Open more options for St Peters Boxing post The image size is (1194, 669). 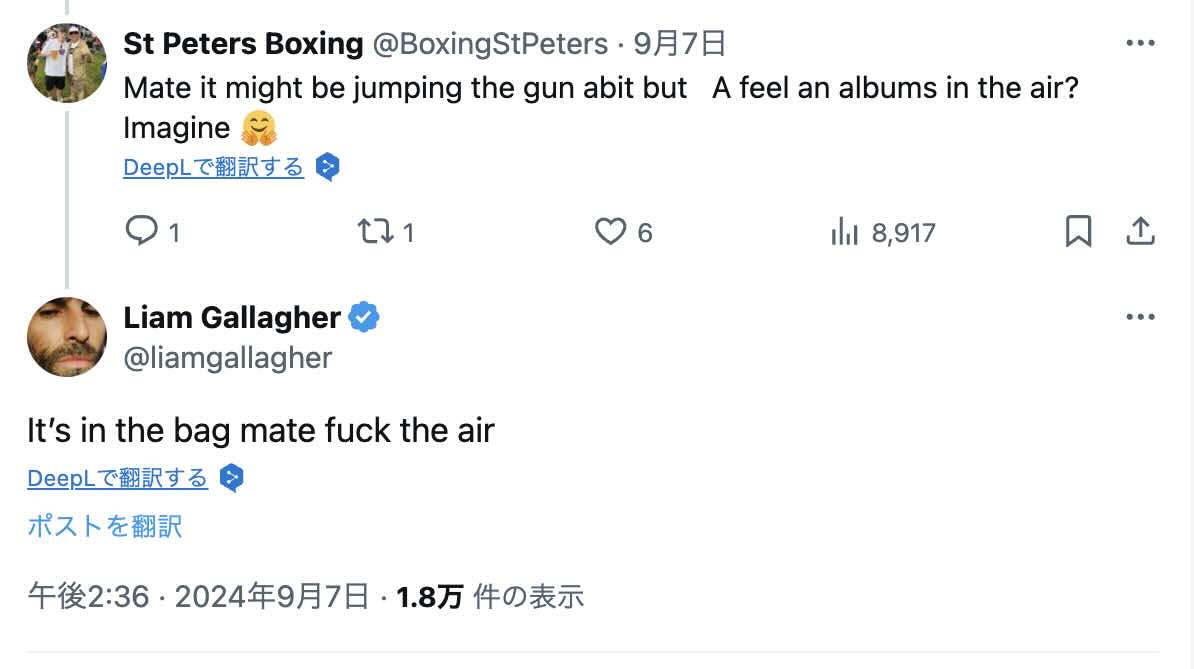click(x=1140, y=43)
